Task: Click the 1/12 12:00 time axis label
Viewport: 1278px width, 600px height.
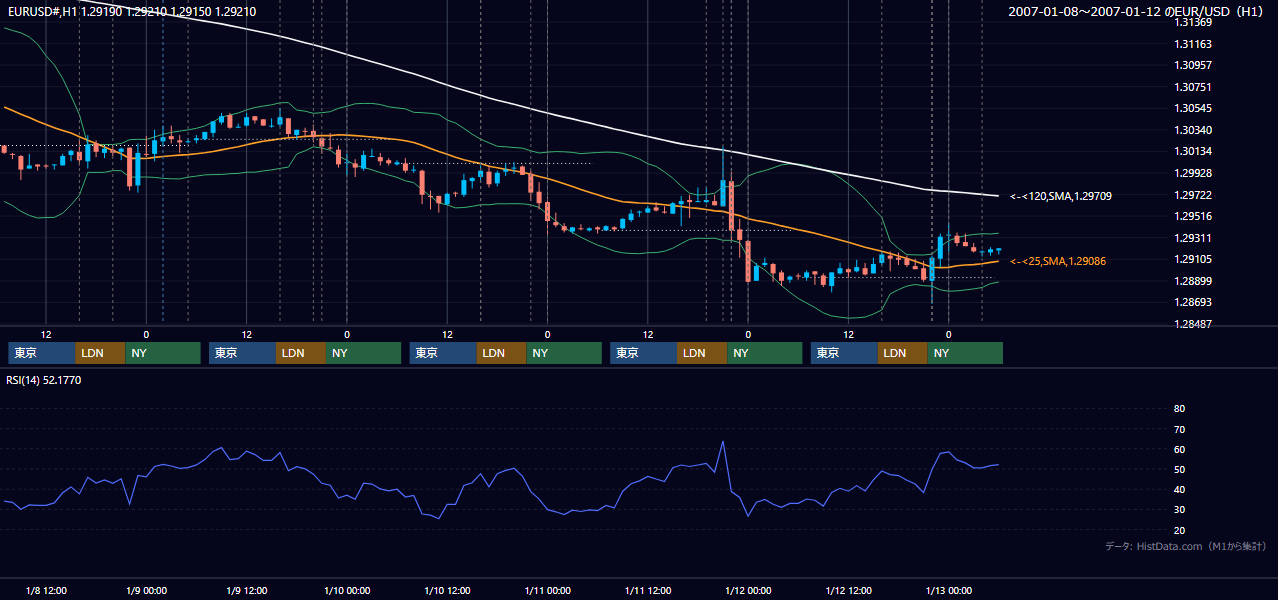Action: click(848, 591)
